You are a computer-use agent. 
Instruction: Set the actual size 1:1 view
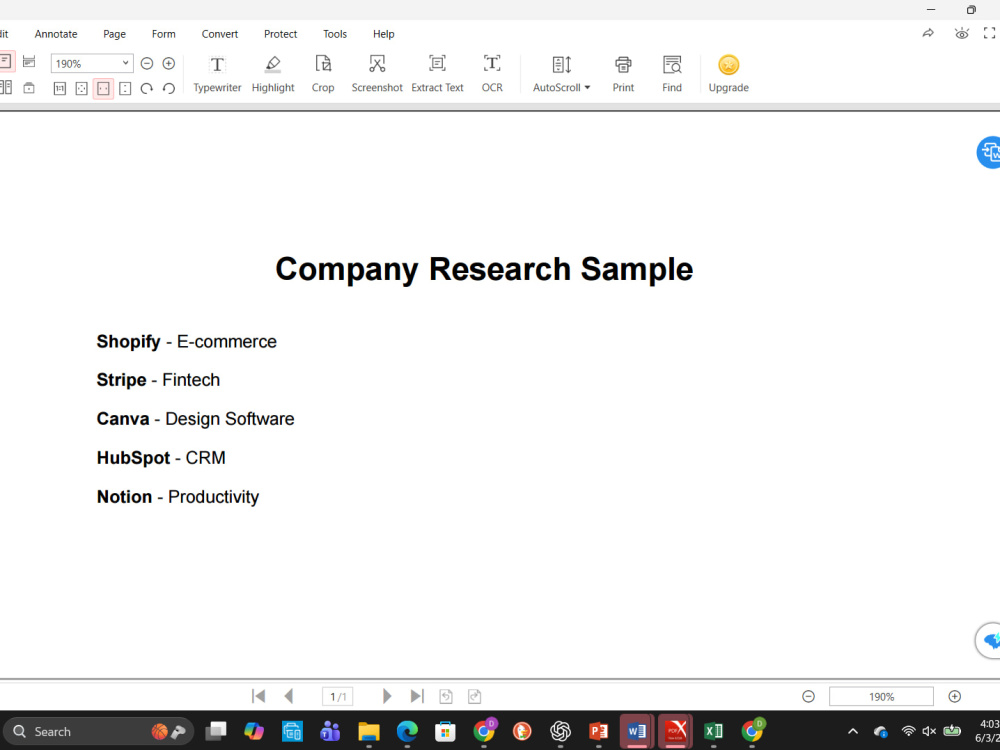[60, 89]
